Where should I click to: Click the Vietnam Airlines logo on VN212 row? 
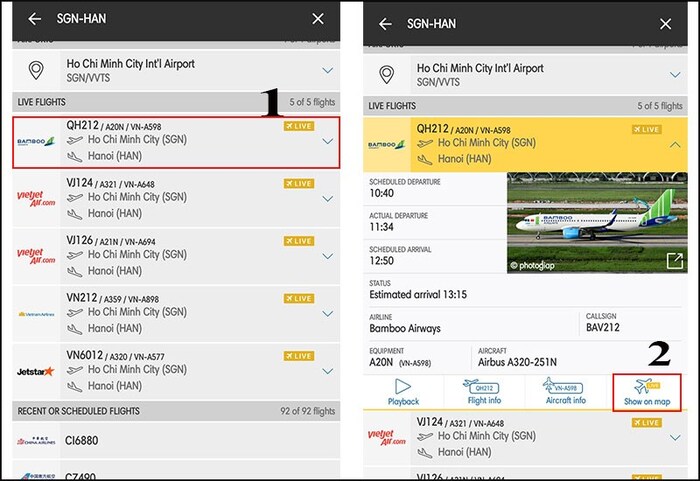tap(36, 313)
